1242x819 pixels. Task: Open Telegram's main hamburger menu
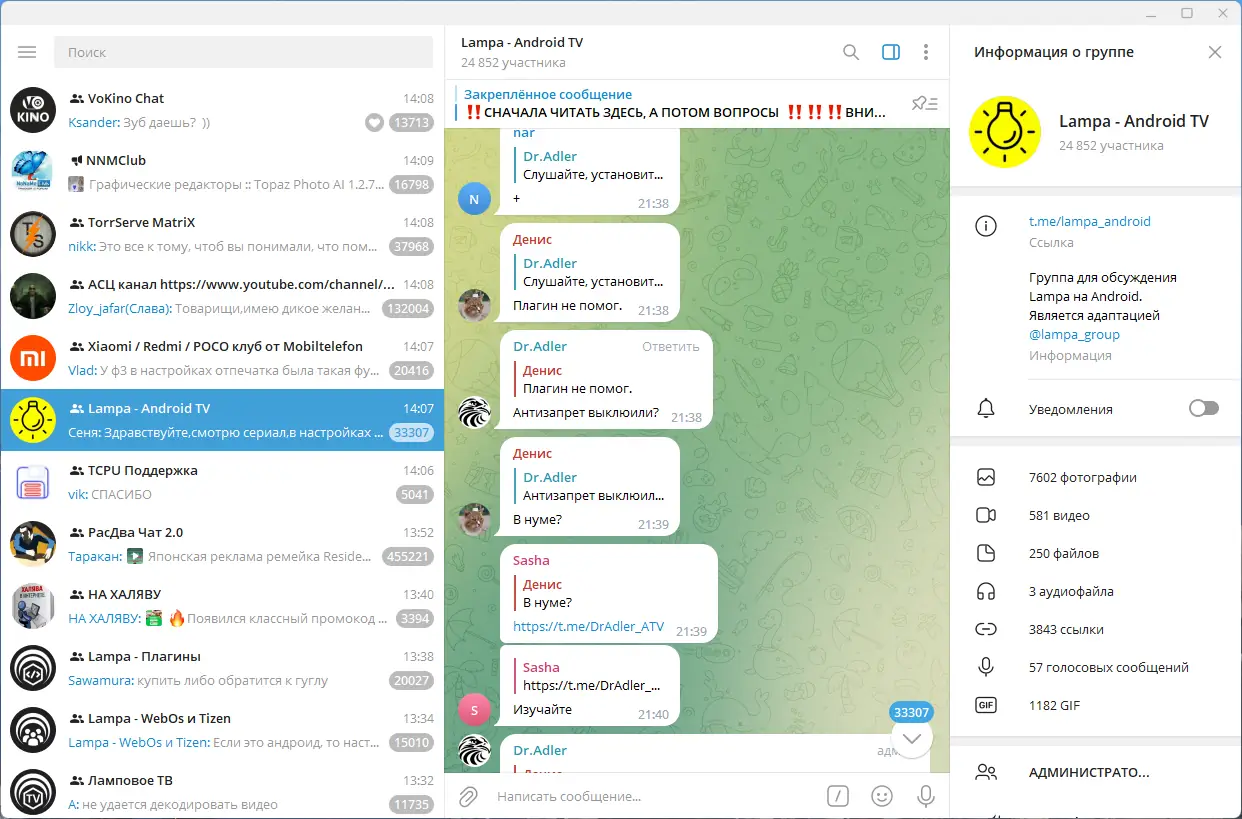pos(27,51)
